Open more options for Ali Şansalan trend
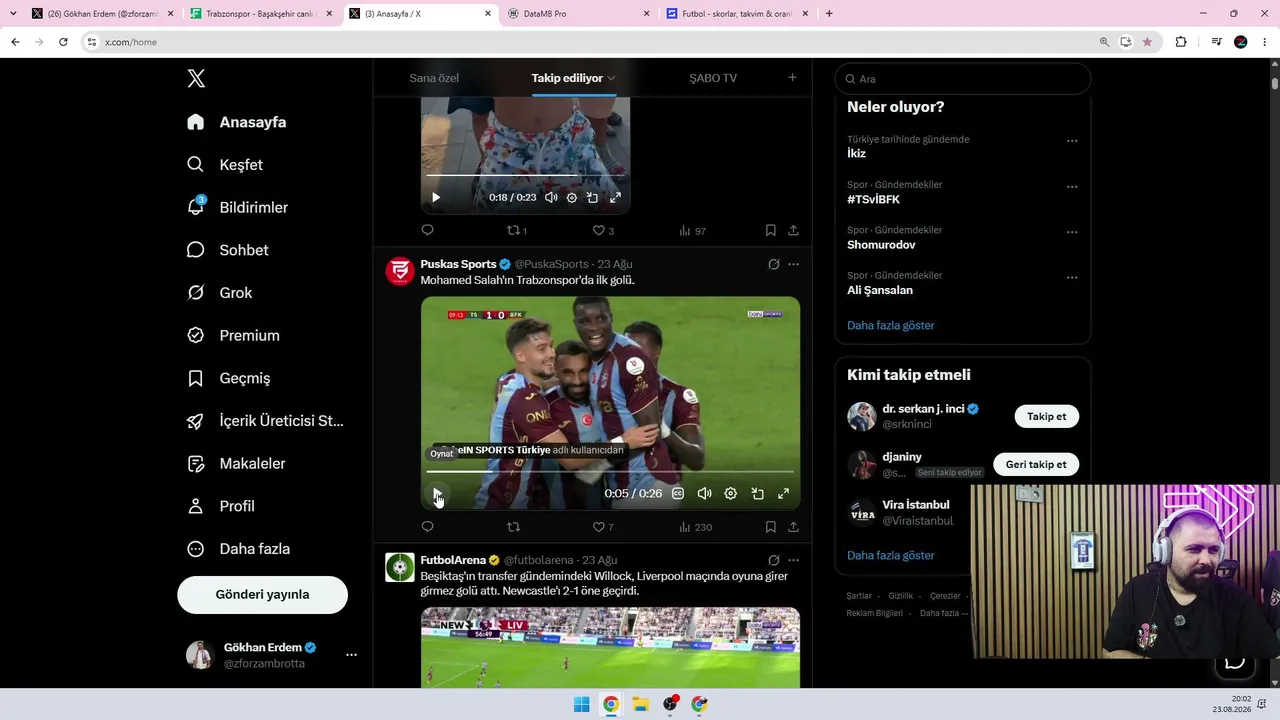 pos(1072,277)
